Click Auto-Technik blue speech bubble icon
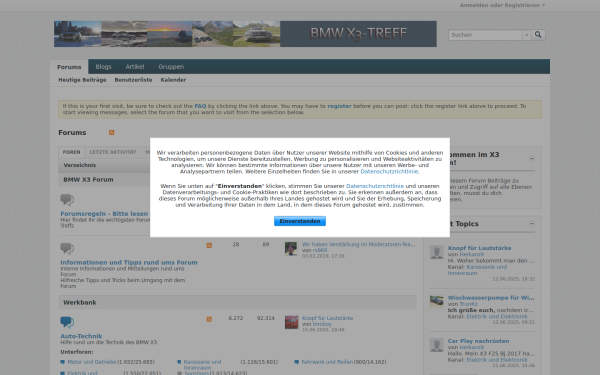 (x=67, y=322)
